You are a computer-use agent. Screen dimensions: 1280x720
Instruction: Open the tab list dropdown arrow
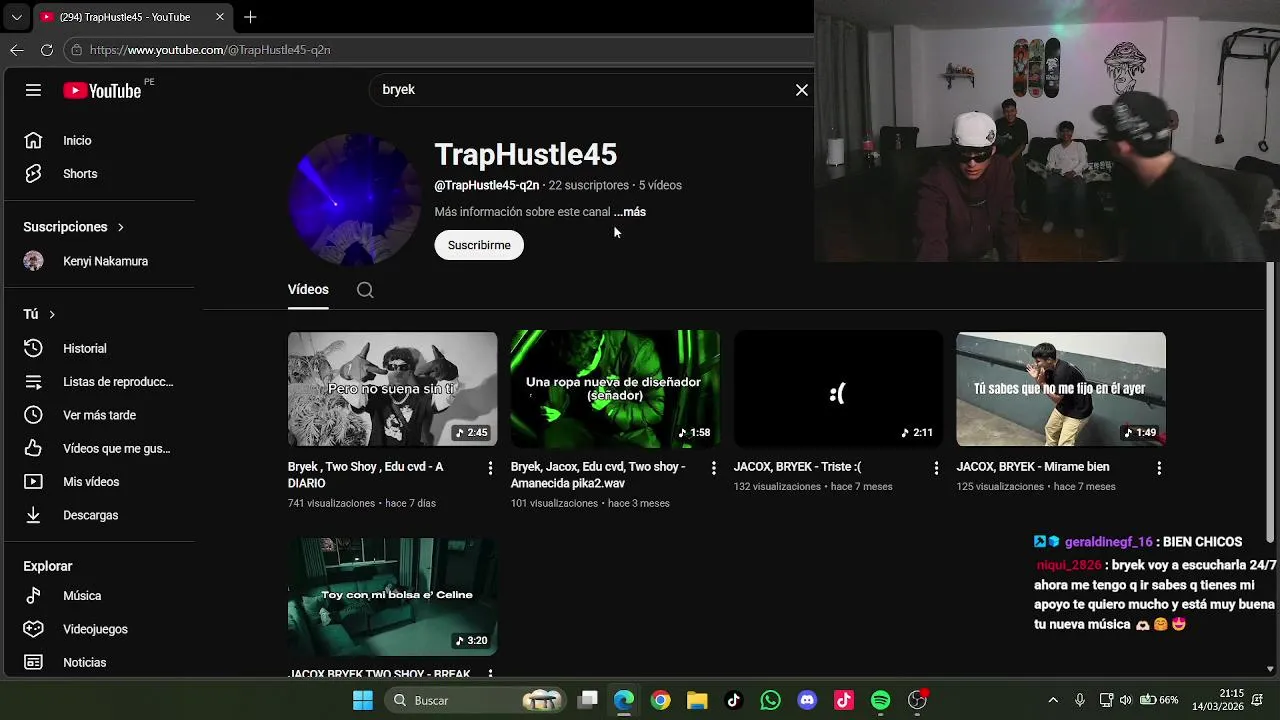click(16, 17)
